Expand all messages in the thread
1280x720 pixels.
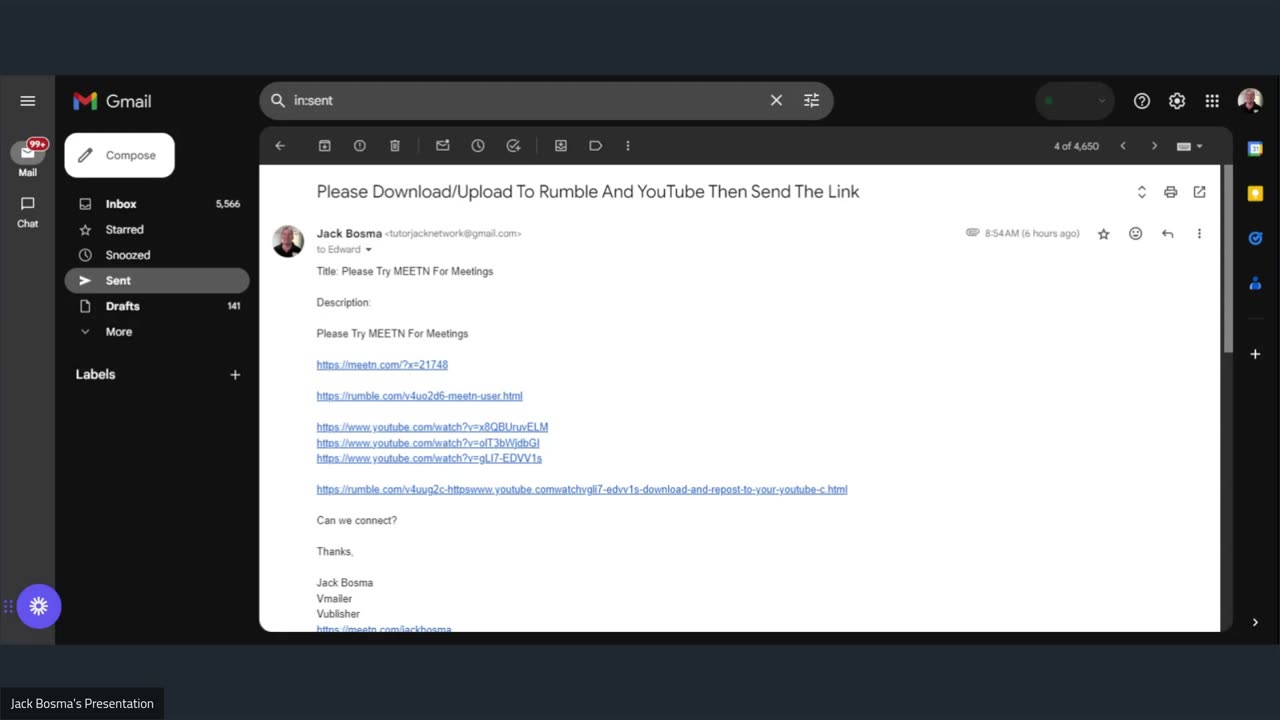[x=1141, y=192]
